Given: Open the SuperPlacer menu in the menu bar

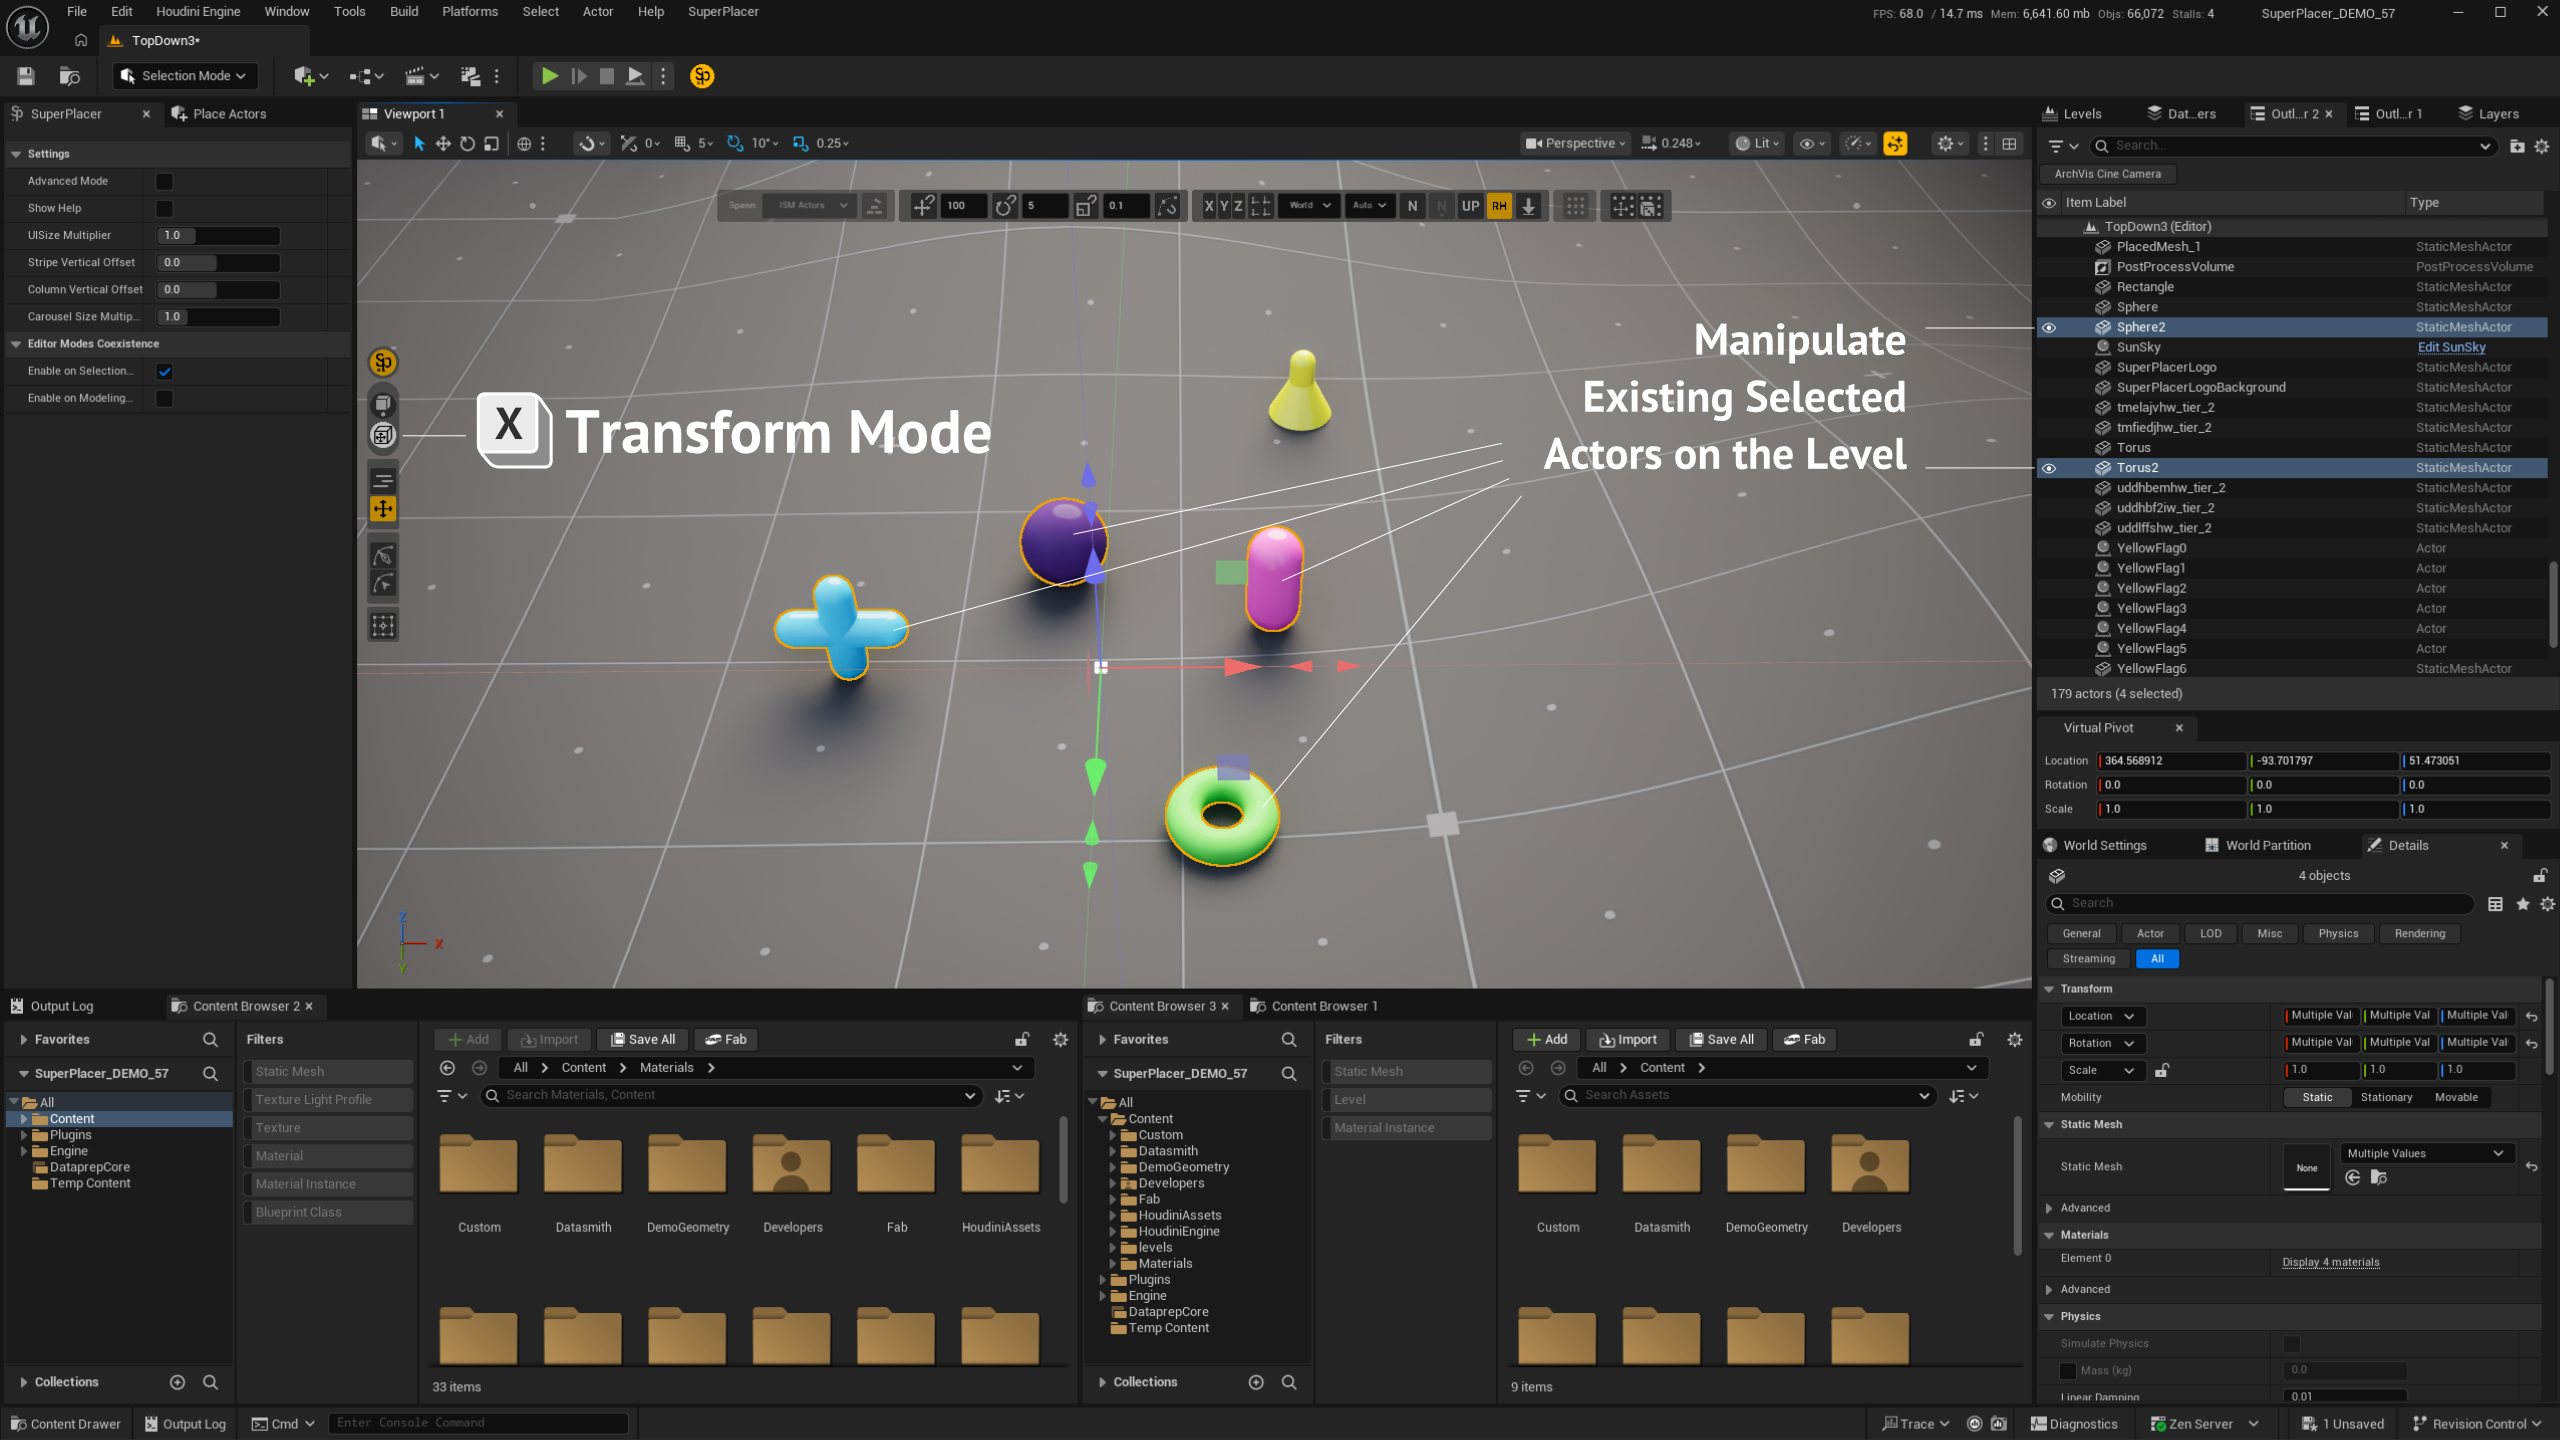Looking at the screenshot, I should [722, 12].
